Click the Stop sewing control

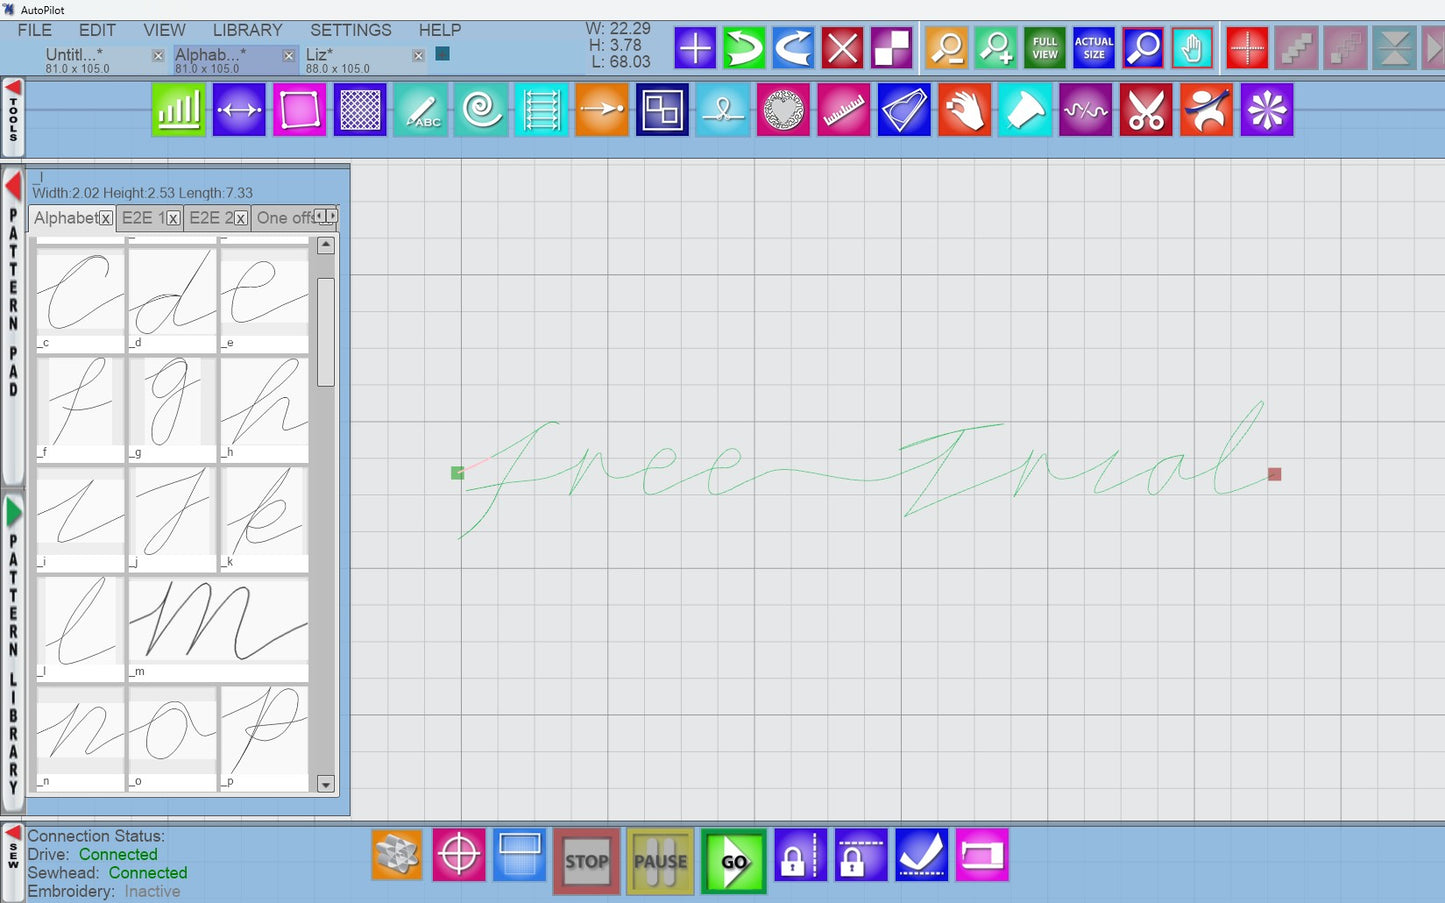click(586, 861)
